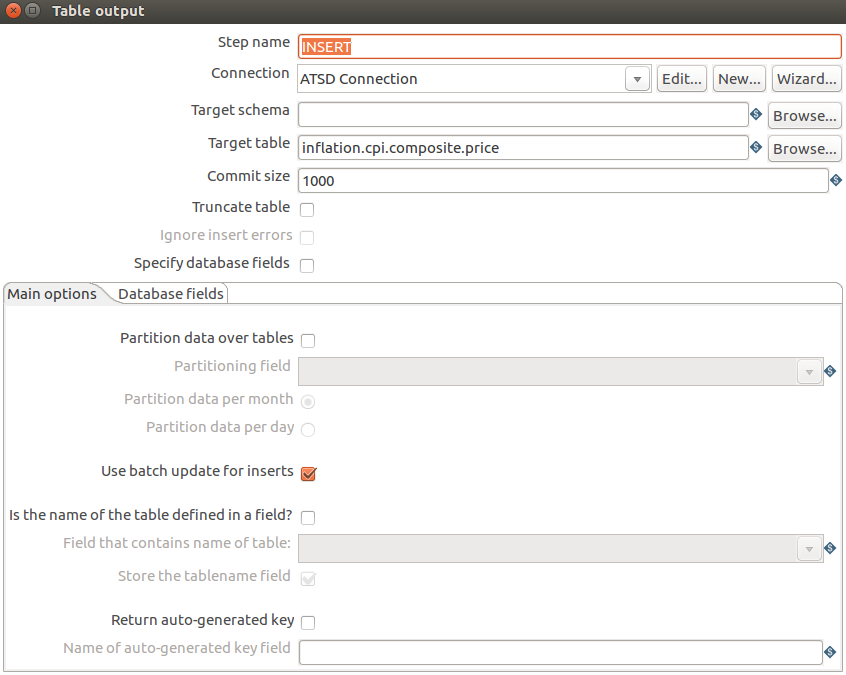Select the Main options tab
The width and height of the screenshot is (846, 675).
(x=52, y=294)
